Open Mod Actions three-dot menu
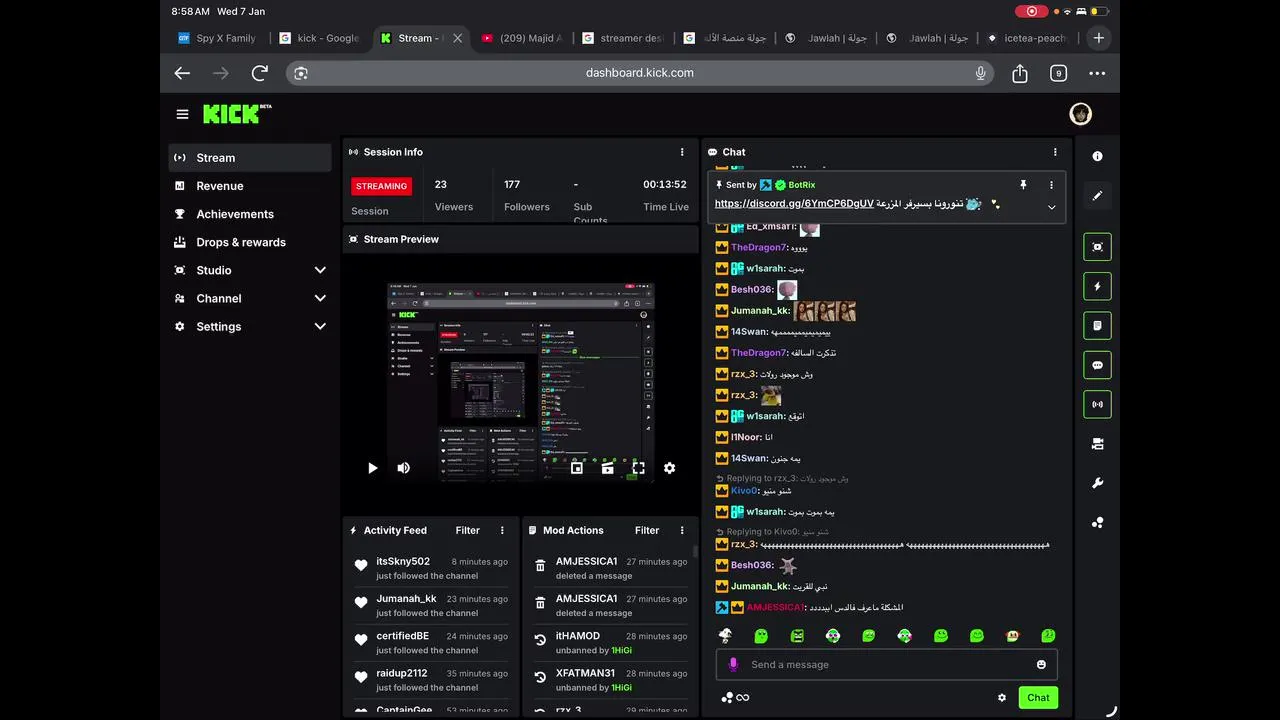 (x=682, y=530)
